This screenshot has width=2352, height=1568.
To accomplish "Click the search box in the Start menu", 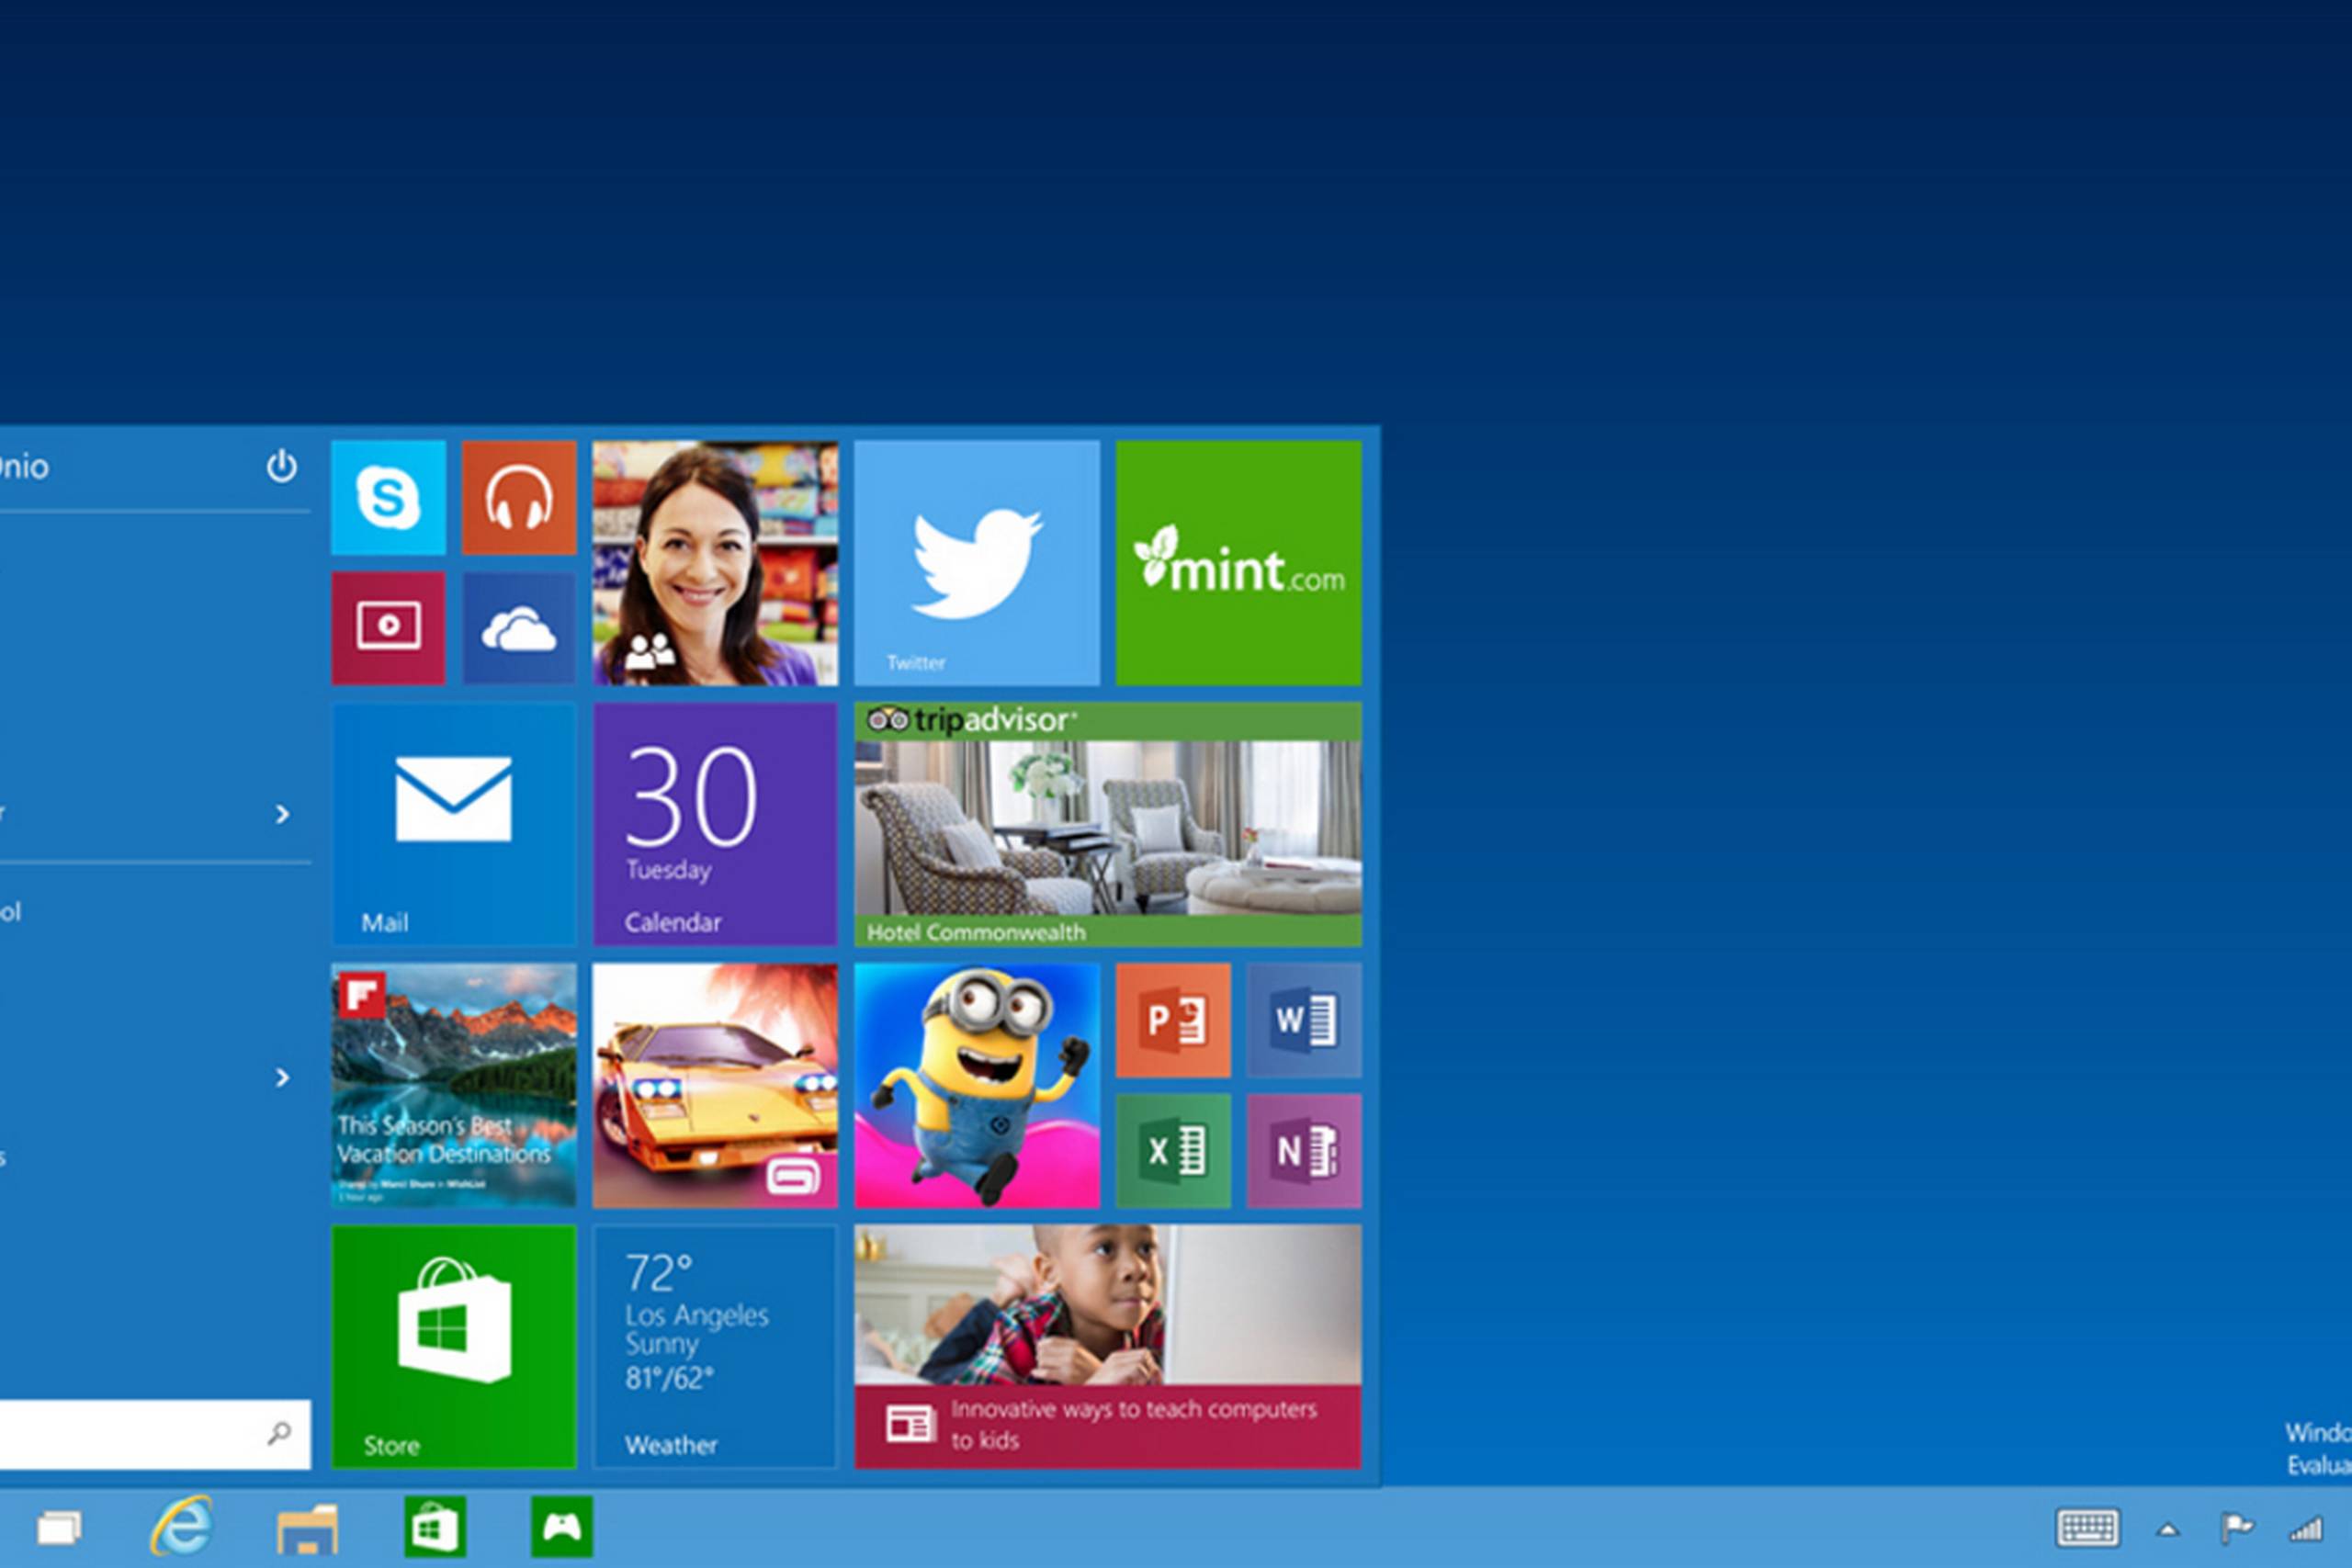I will click(150, 1433).
